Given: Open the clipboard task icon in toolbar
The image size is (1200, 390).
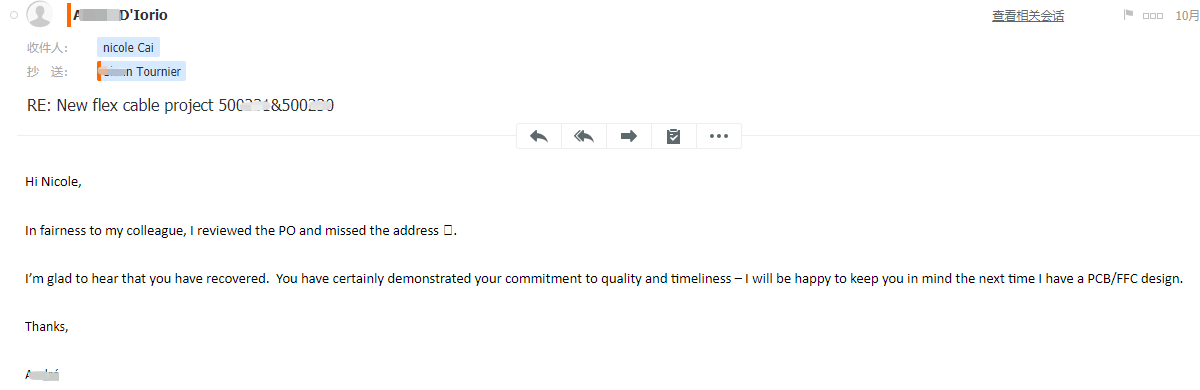Looking at the screenshot, I should pos(673,136).
